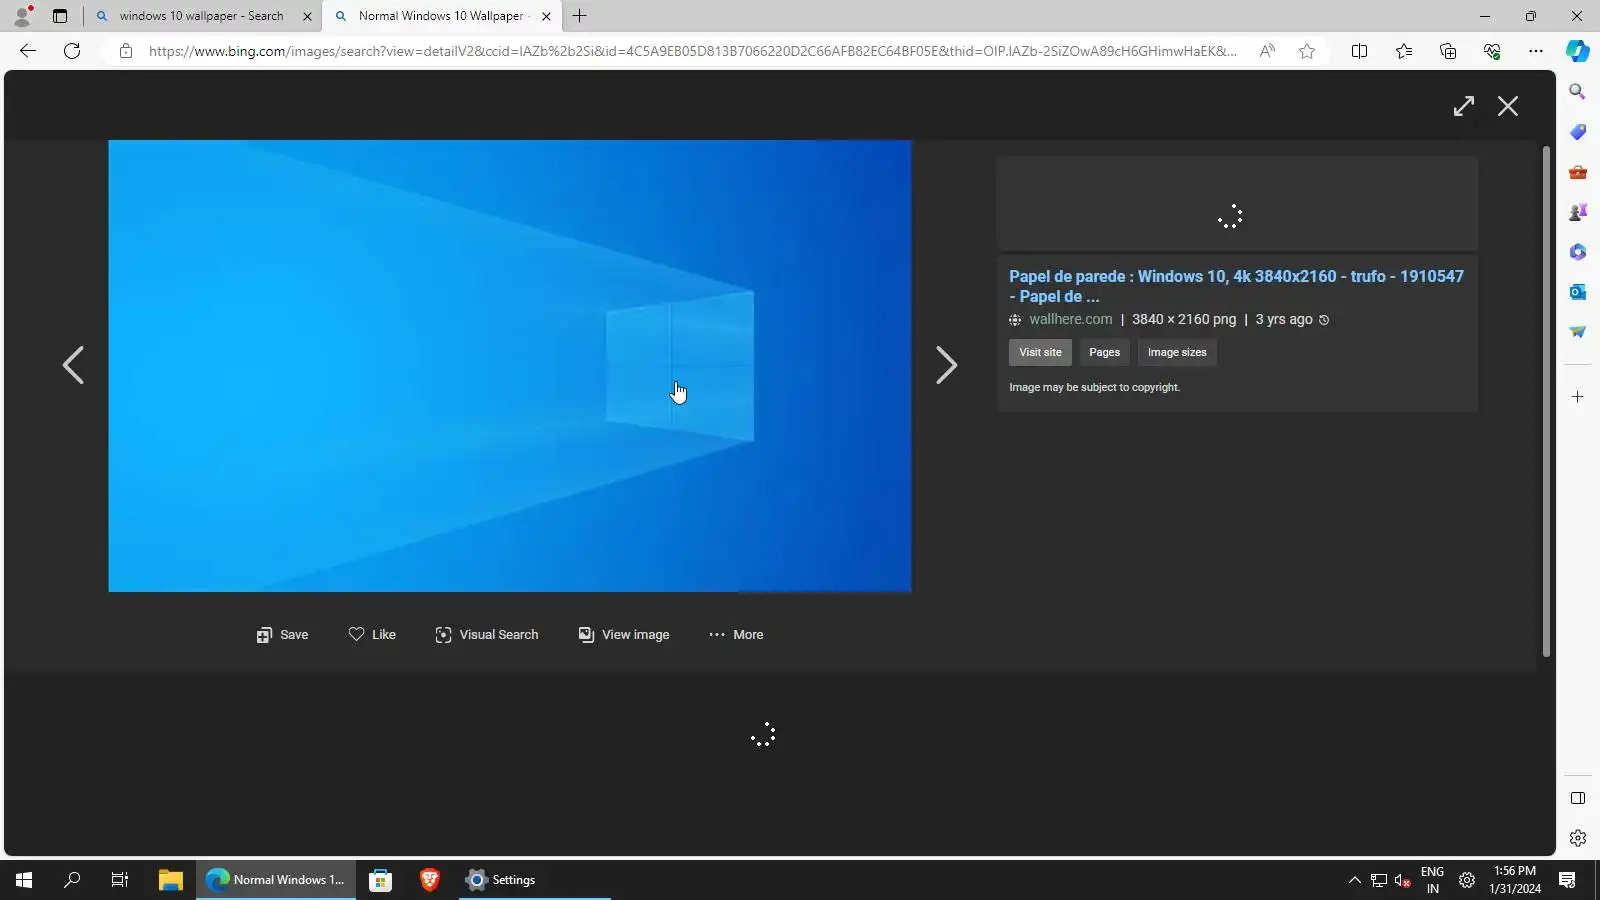Open the Windows Start menu

pyautogui.click(x=24, y=880)
